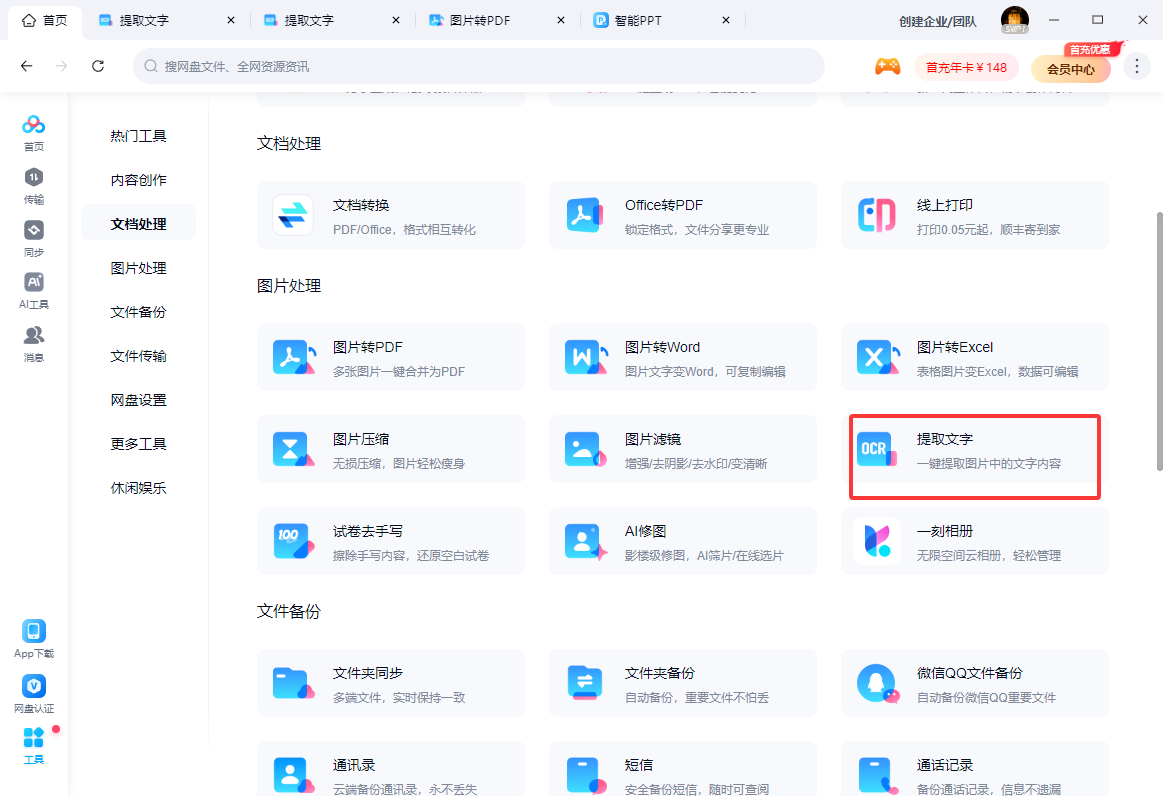Open the 短信 tool icon
1163x796 pixels.
click(585, 774)
